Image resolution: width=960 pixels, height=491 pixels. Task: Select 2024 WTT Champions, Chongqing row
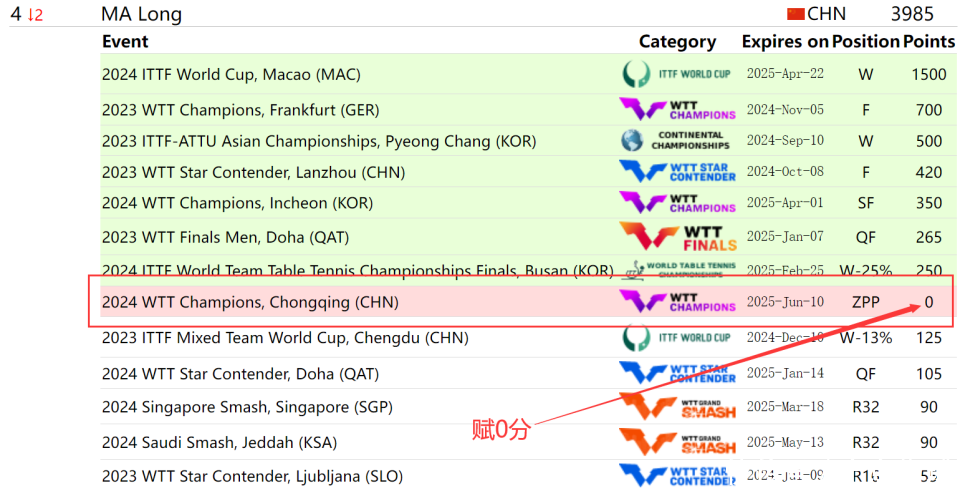coord(250,302)
